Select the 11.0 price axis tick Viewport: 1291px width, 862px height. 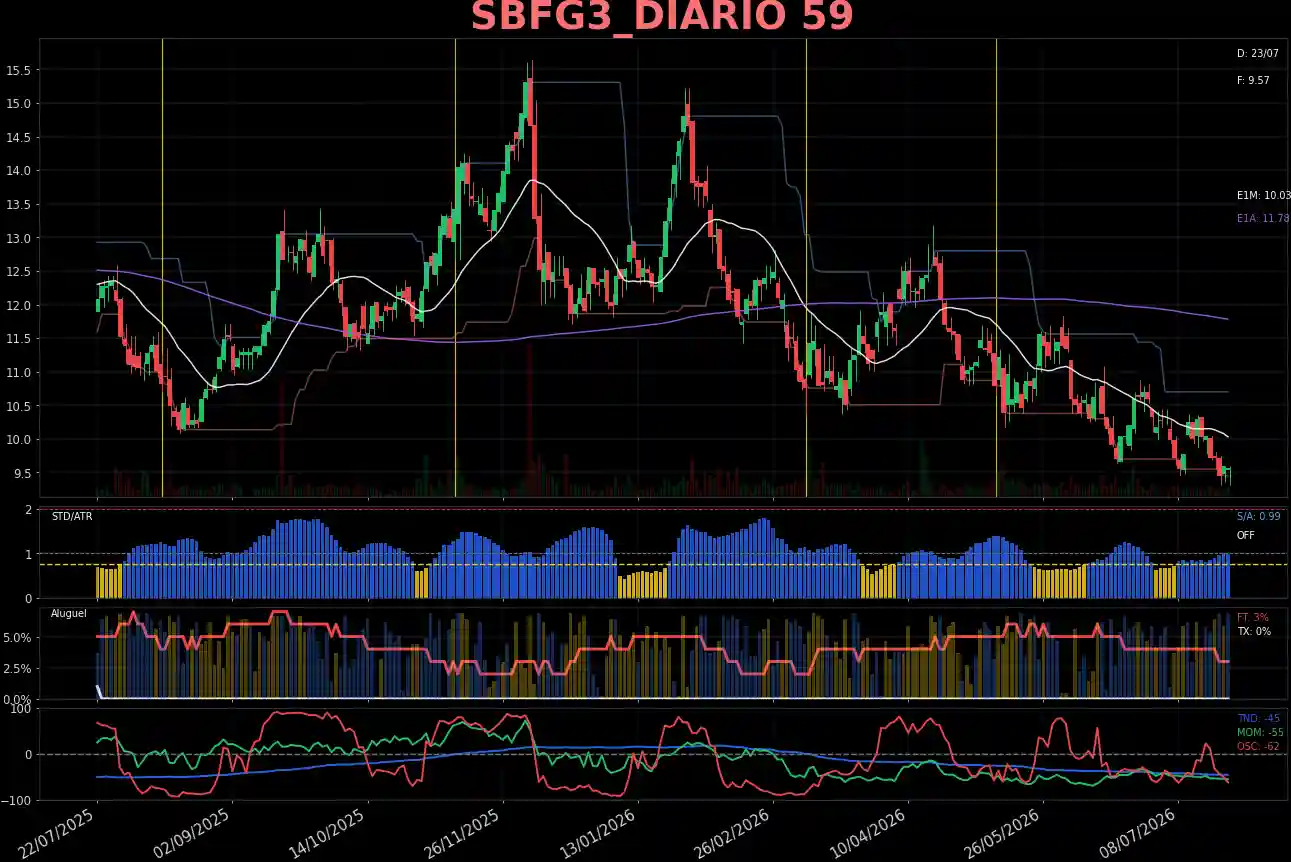(18, 372)
